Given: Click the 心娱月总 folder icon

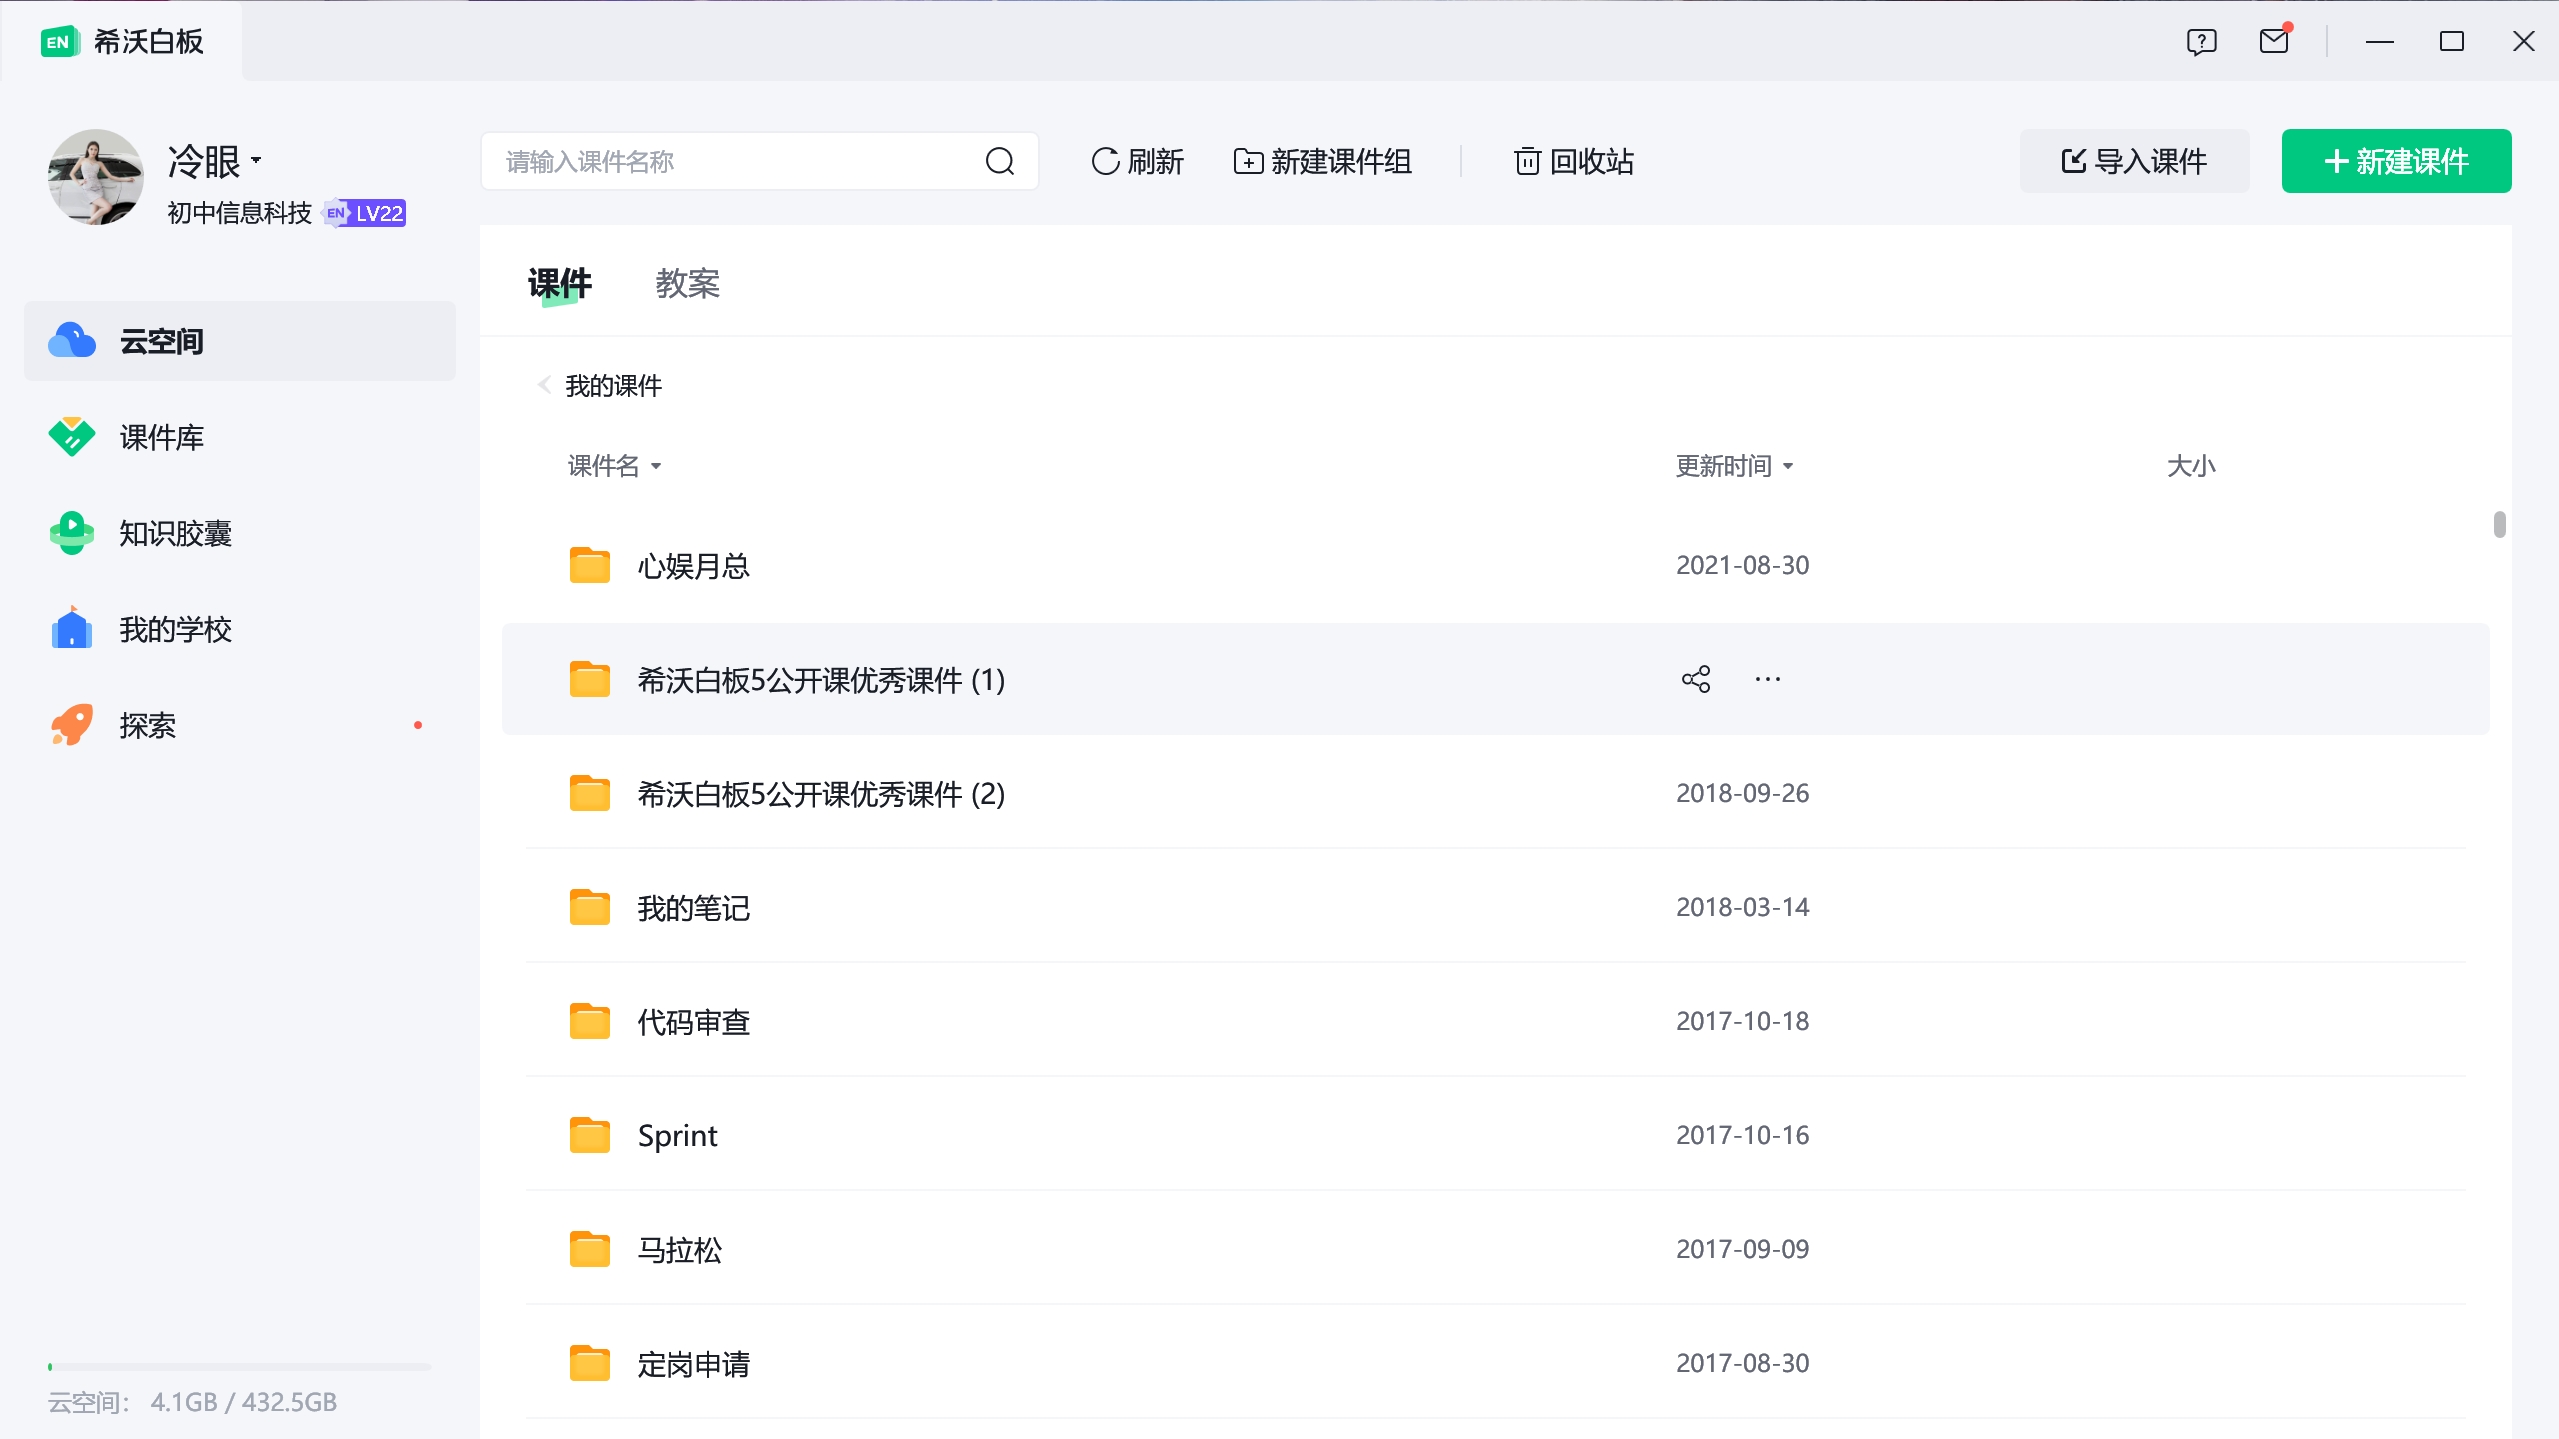Looking at the screenshot, I should pos(590,565).
